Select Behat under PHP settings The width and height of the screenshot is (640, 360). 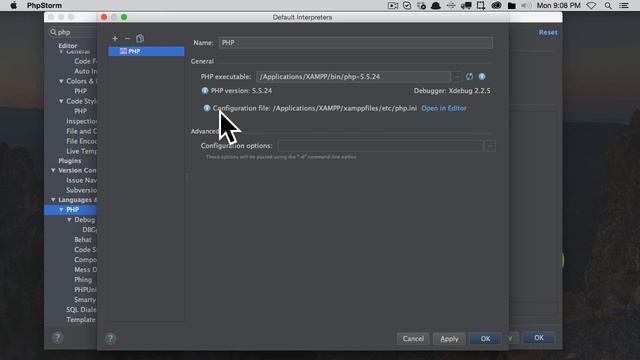click(x=83, y=240)
